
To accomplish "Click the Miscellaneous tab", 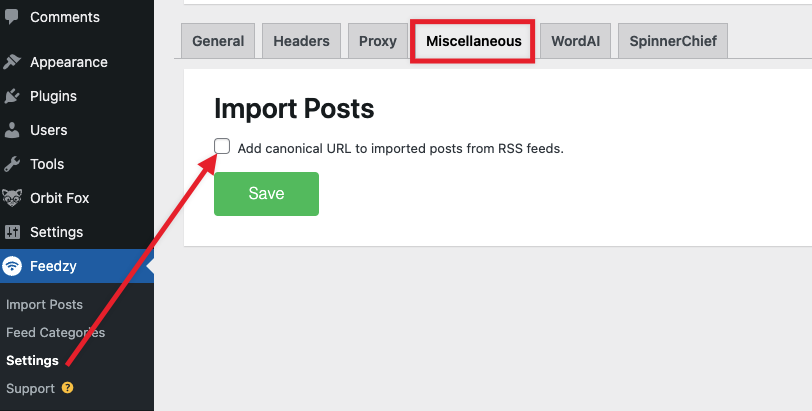I will click(x=473, y=41).
